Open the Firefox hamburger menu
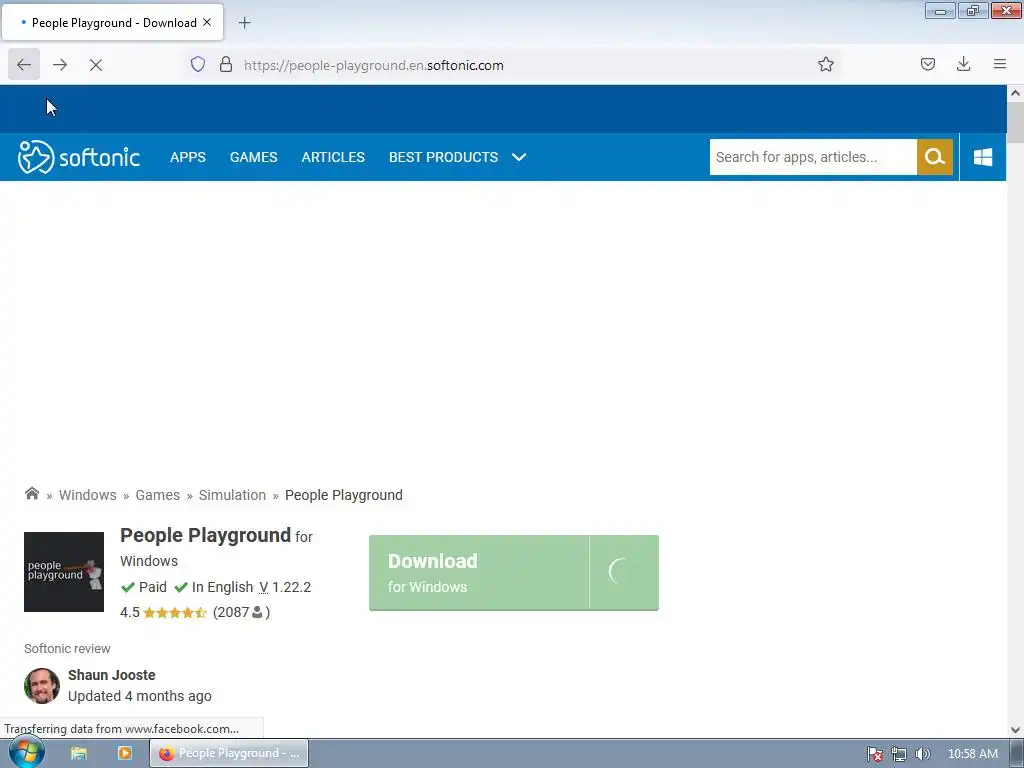The width and height of the screenshot is (1024, 768). click(1000, 64)
